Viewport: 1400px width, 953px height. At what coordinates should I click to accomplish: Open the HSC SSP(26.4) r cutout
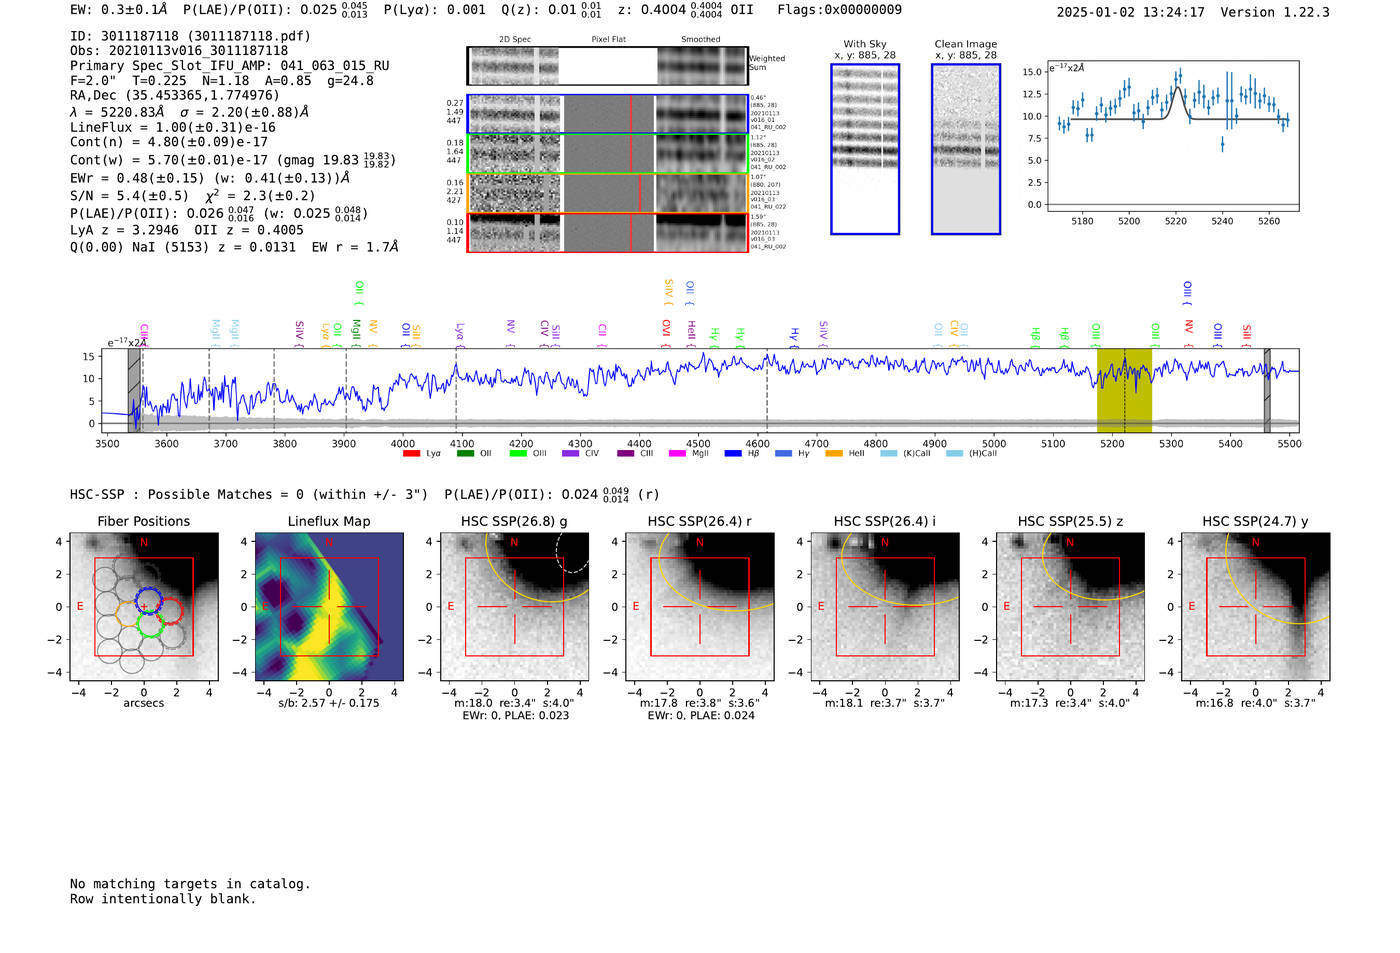point(700,607)
